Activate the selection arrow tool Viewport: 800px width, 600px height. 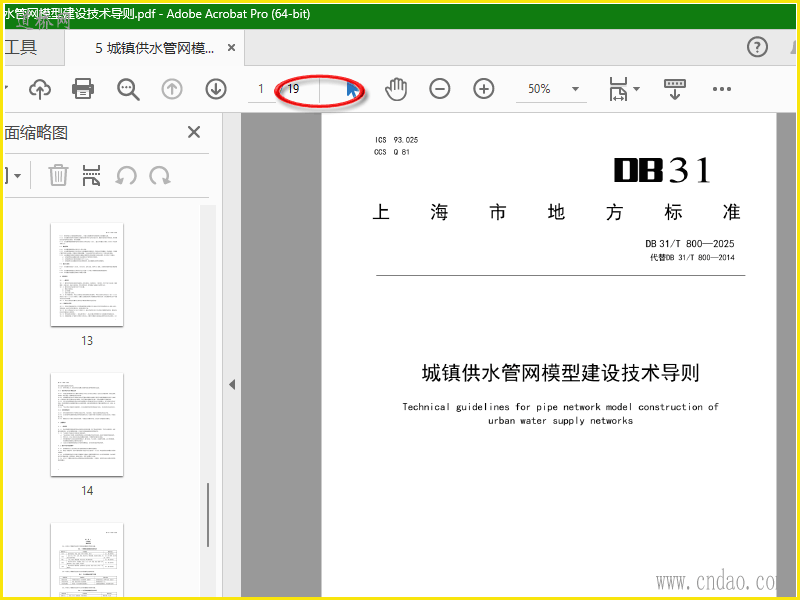point(353,89)
